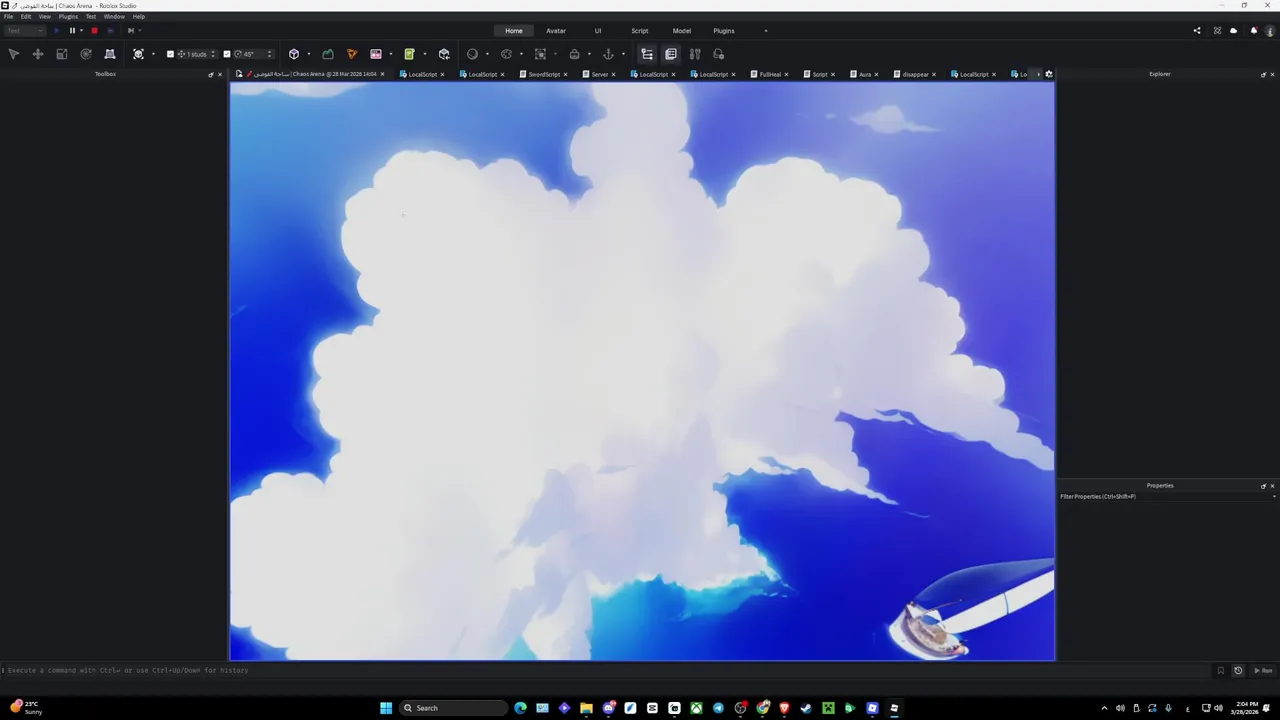Click the command bar input field

point(606,671)
